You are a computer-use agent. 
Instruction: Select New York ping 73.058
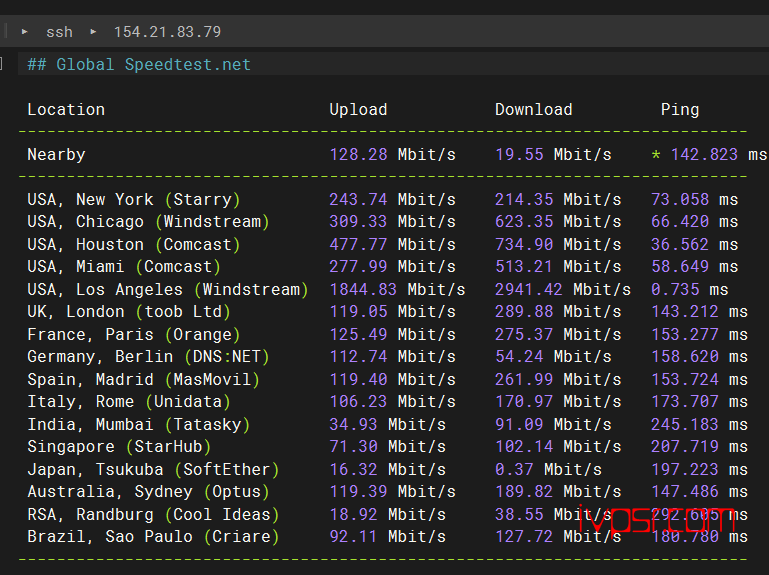[680, 200]
